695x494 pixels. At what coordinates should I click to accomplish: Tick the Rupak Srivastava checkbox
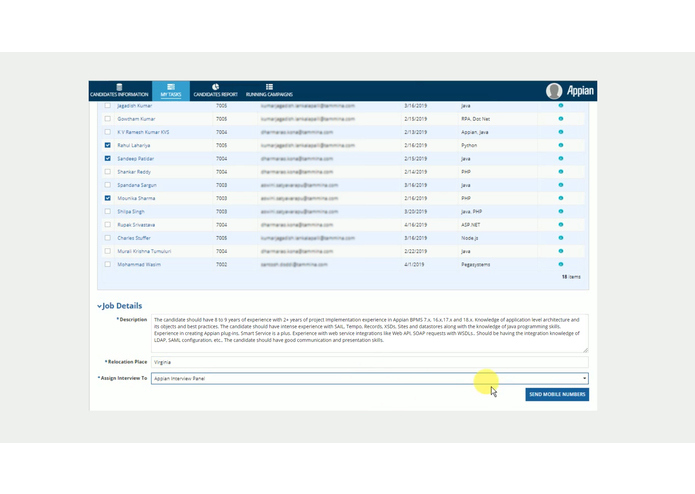108,225
